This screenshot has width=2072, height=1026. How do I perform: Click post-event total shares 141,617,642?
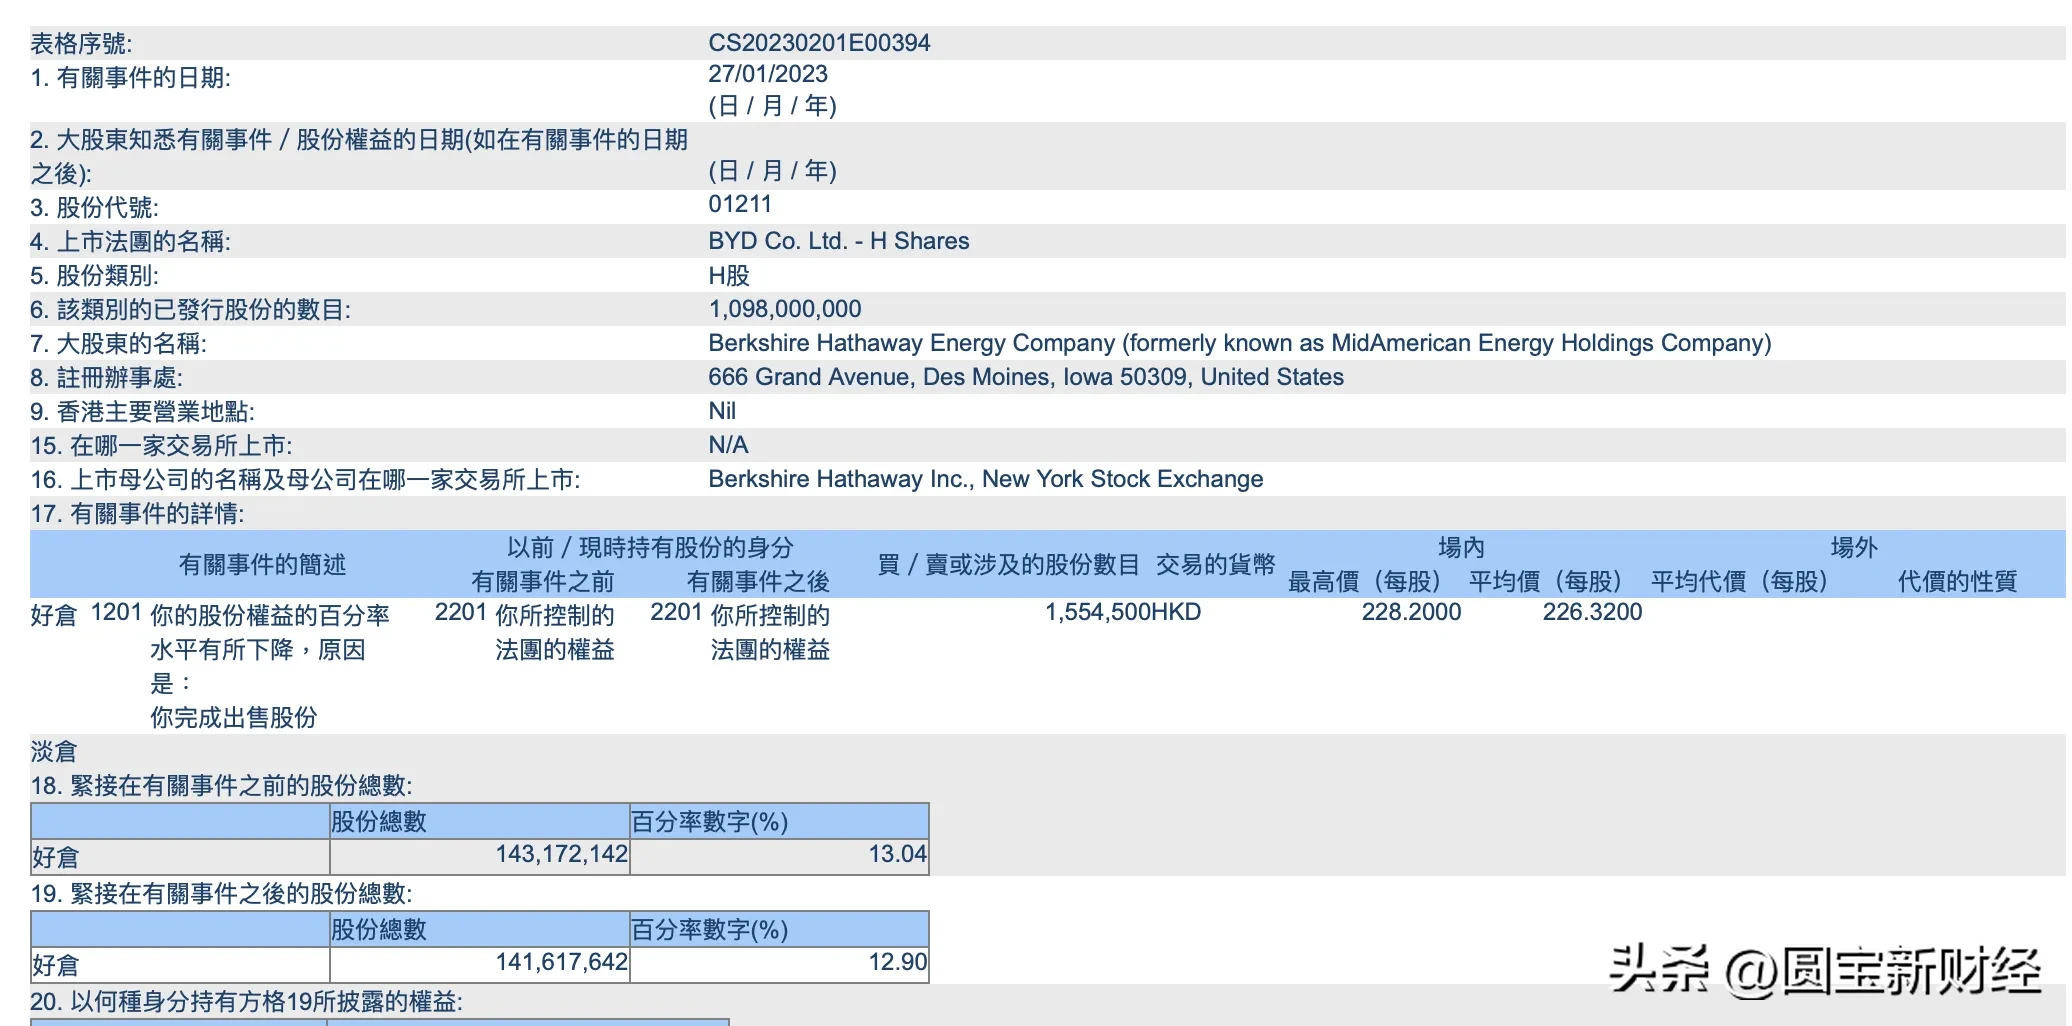tap(562, 962)
